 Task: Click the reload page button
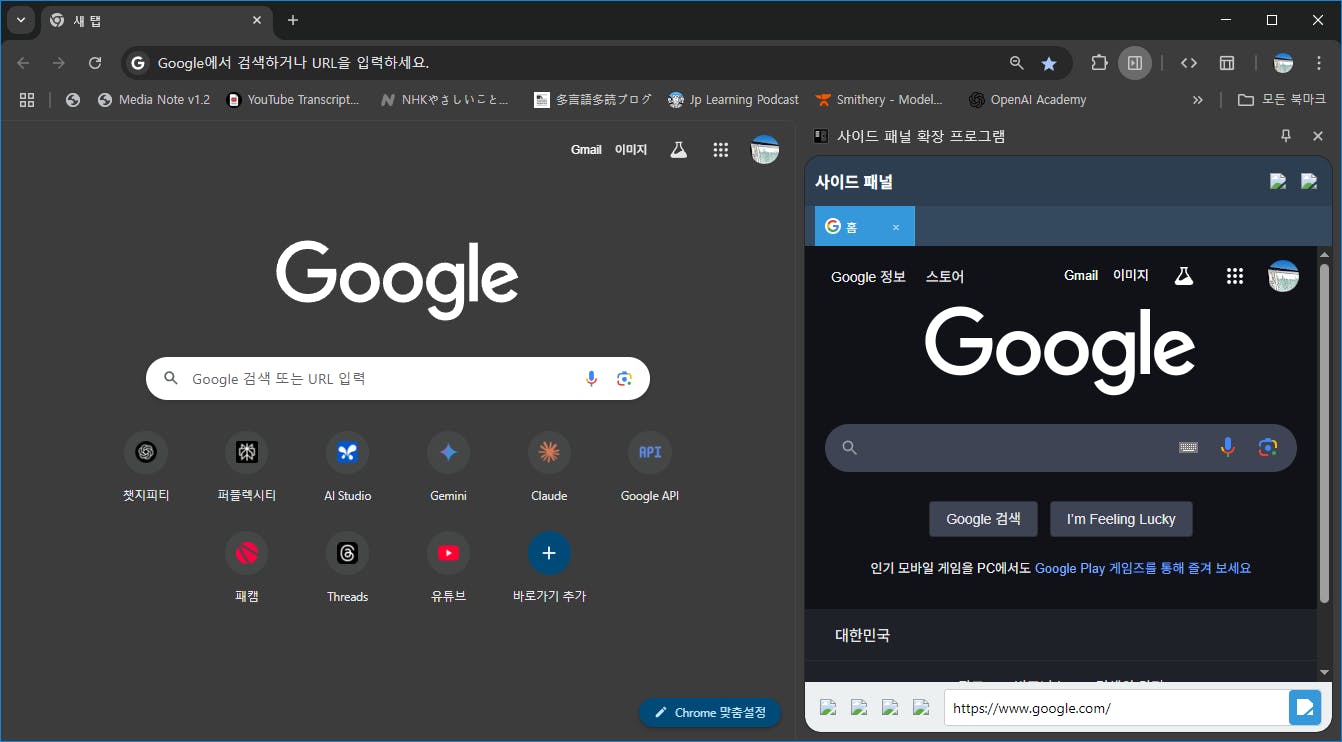tap(95, 63)
